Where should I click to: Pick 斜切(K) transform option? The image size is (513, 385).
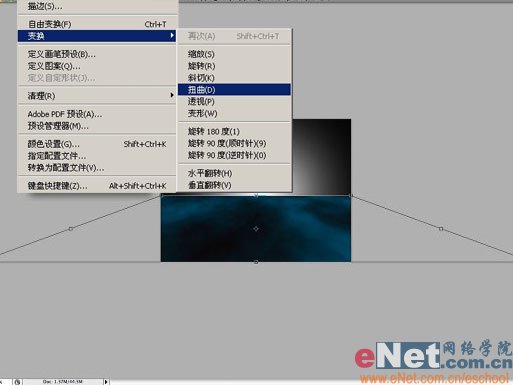click(234, 78)
